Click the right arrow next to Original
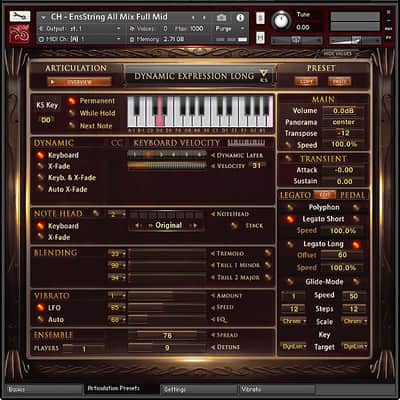Screen dimensions: 400x400 pyautogui.click(x=195, y=226)
